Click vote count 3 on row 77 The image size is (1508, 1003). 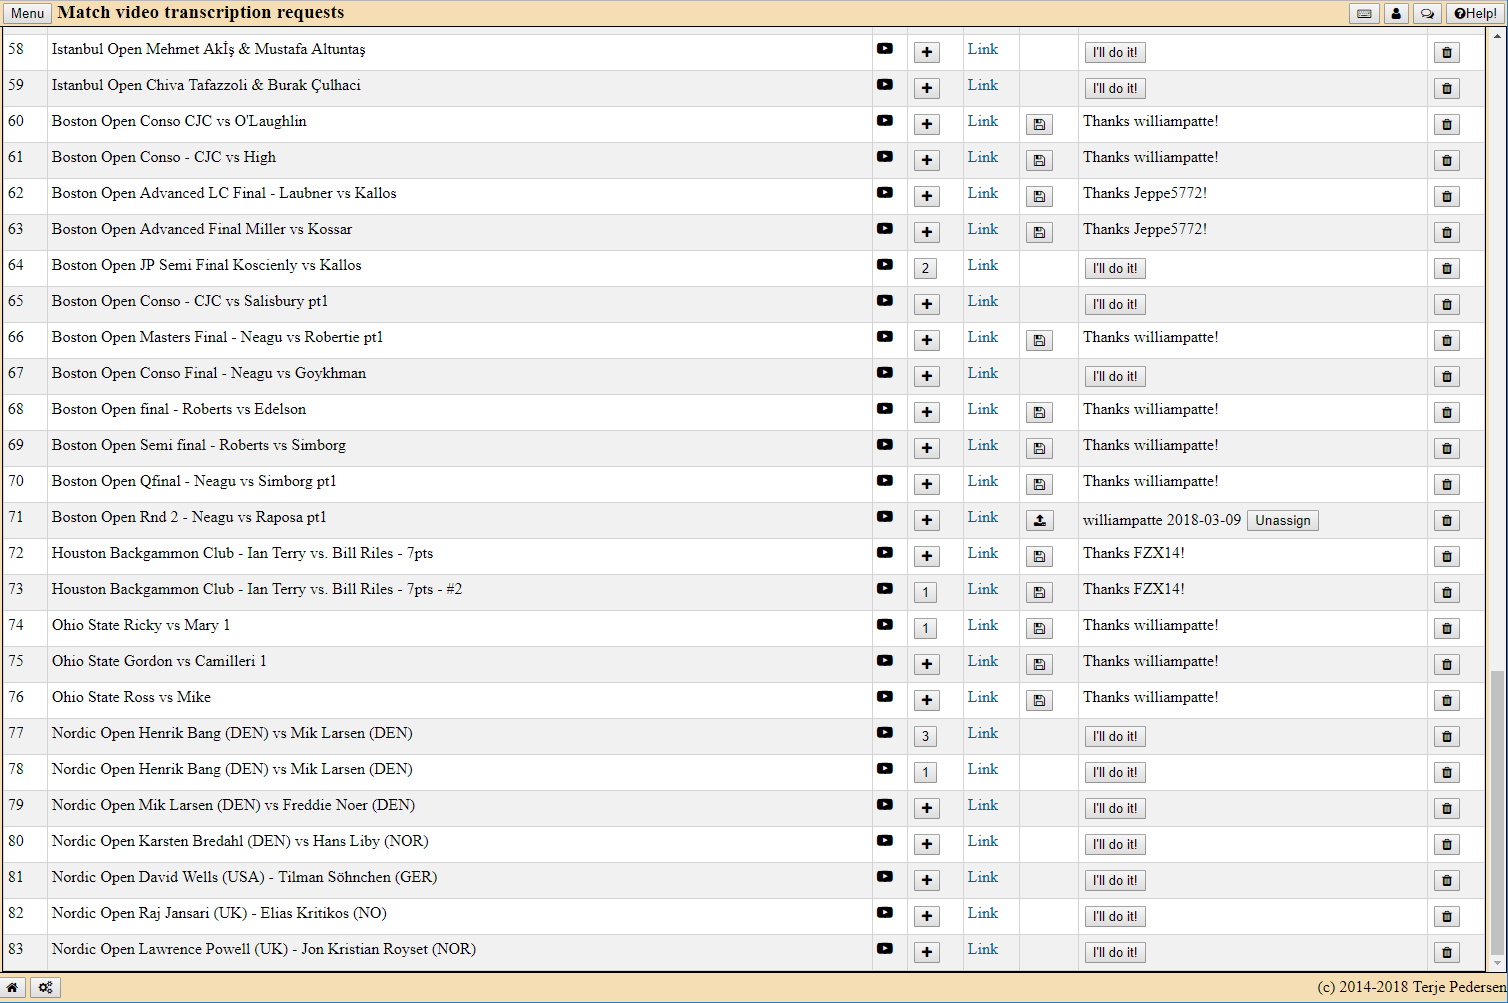(925, 736)
